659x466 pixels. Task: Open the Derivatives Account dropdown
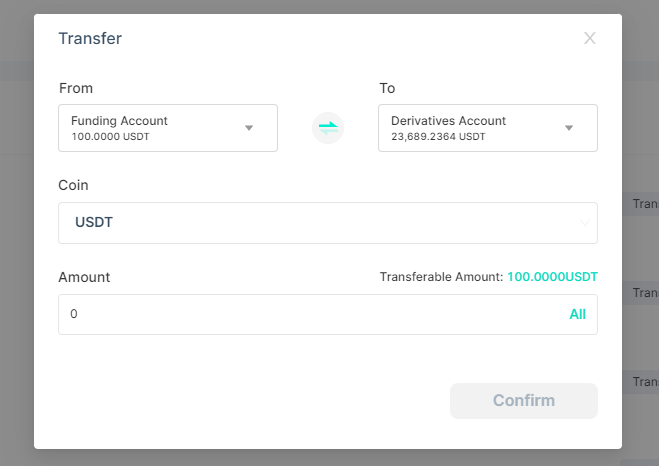pos(488,128)
